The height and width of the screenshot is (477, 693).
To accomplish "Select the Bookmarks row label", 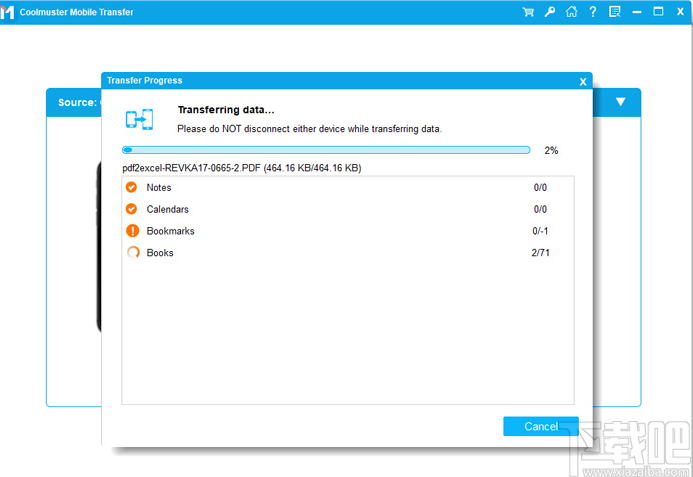I will 170,231.
